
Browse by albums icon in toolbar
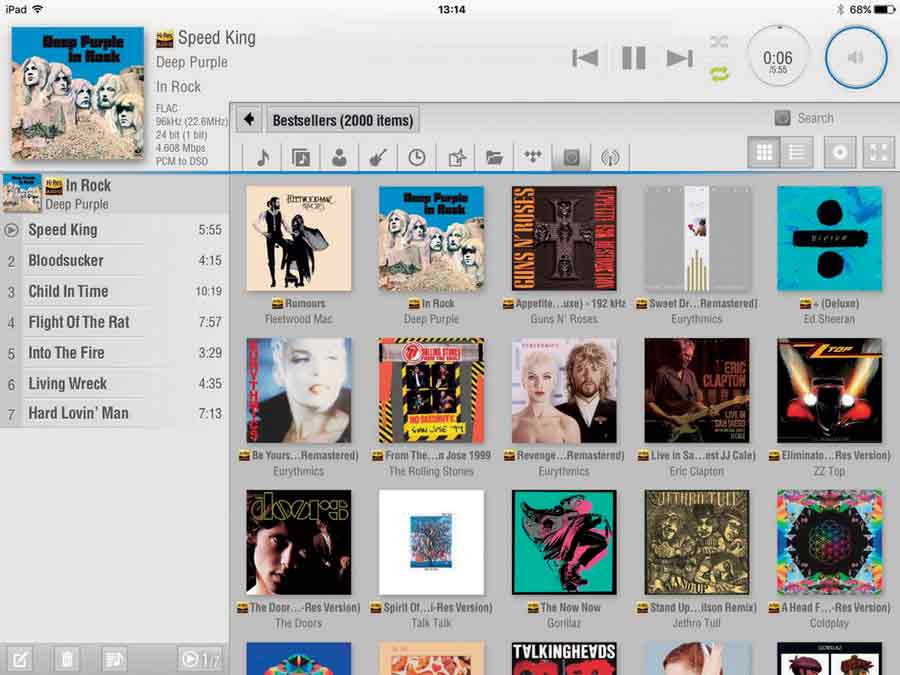coord(300,157)
